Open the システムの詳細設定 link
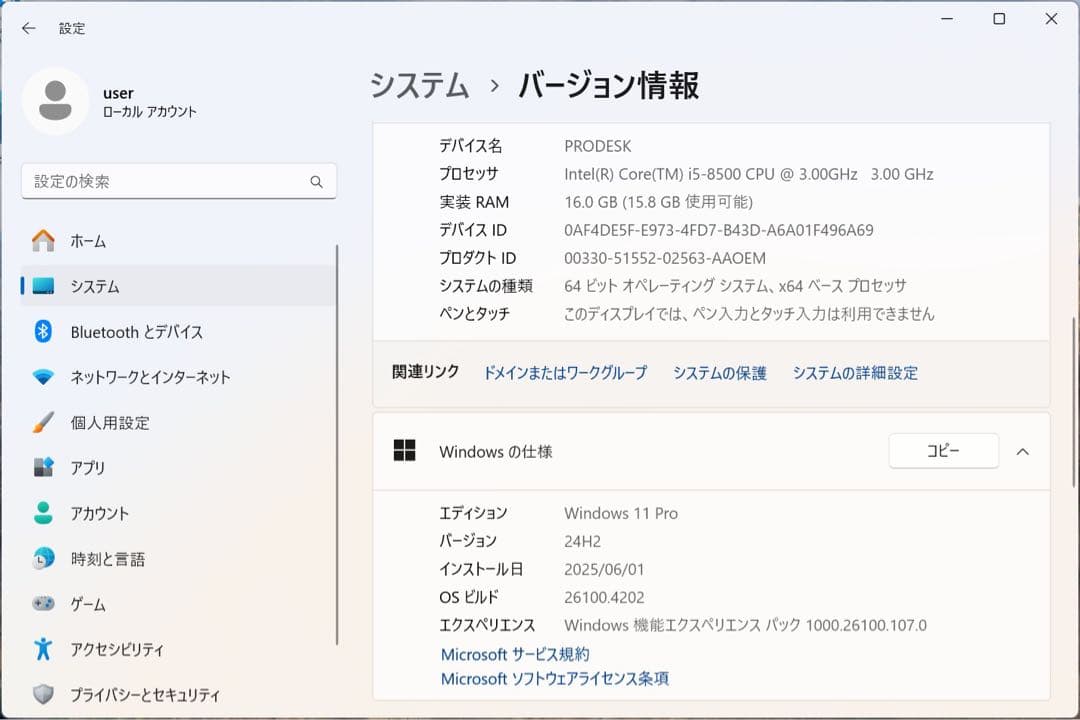This screenshot has width=1080, height=720. coord(853,372)
